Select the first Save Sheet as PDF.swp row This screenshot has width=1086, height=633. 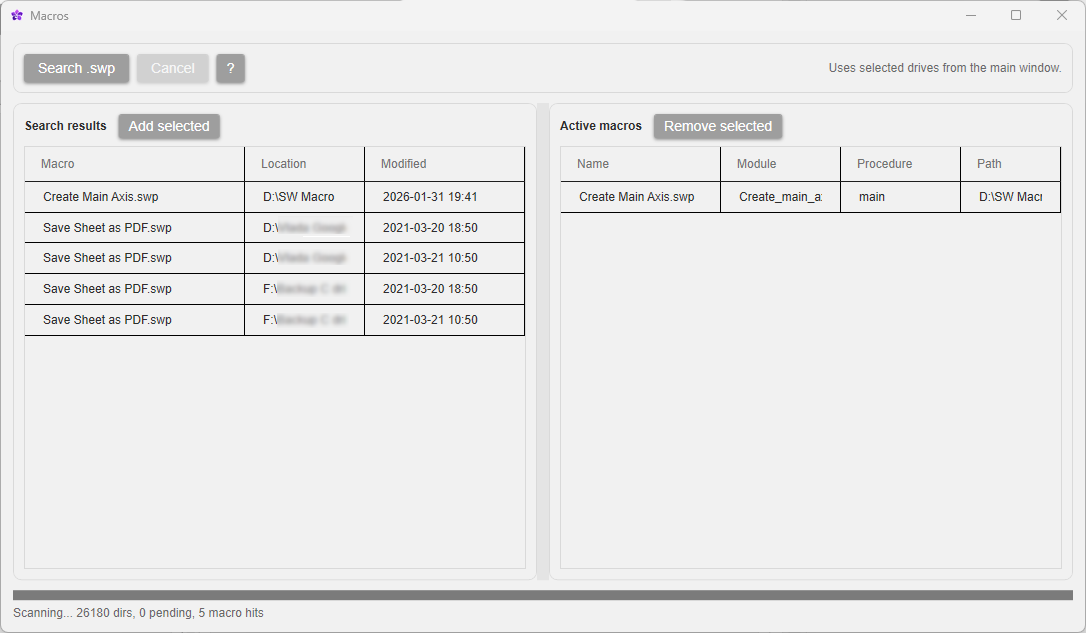pos(134,227)
